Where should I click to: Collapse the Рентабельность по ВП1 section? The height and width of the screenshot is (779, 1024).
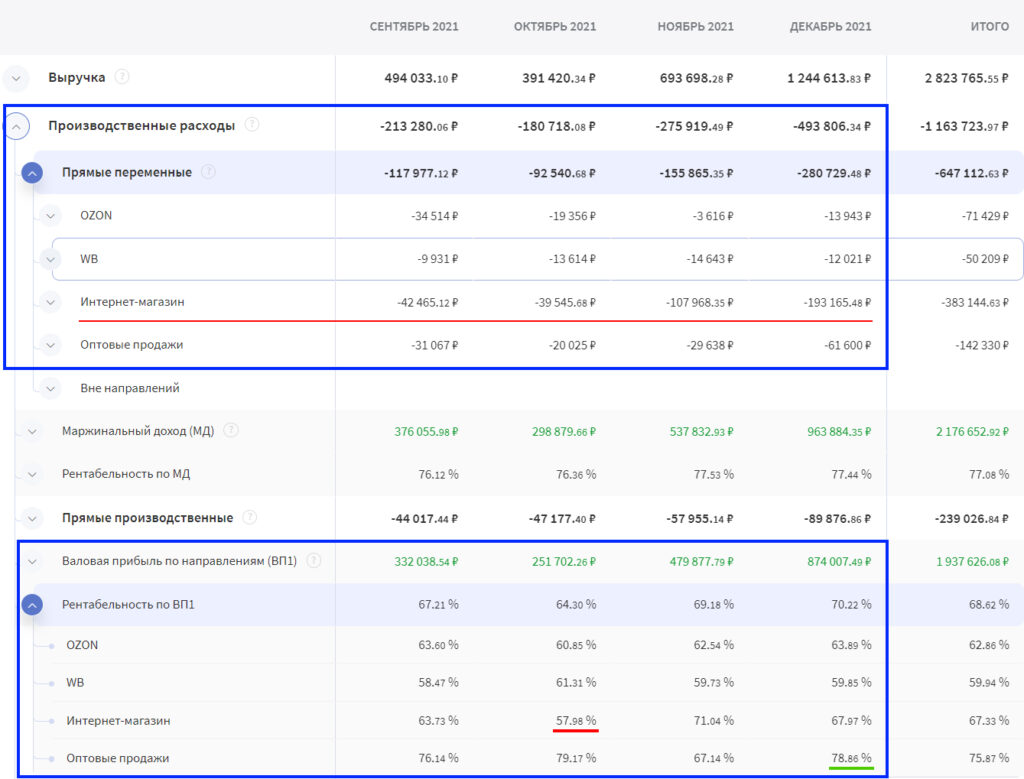[33, 605]
